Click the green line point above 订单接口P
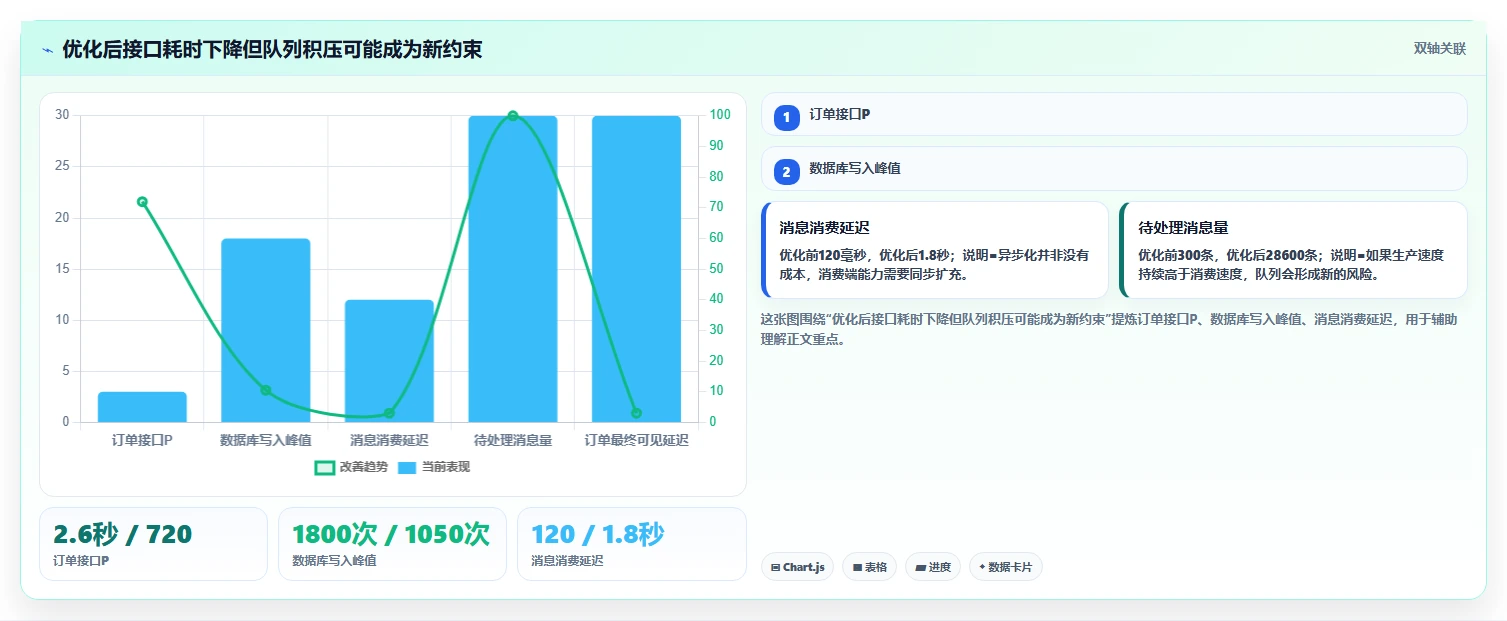This screenshot has height=621, width=1507. pos(142,202)
